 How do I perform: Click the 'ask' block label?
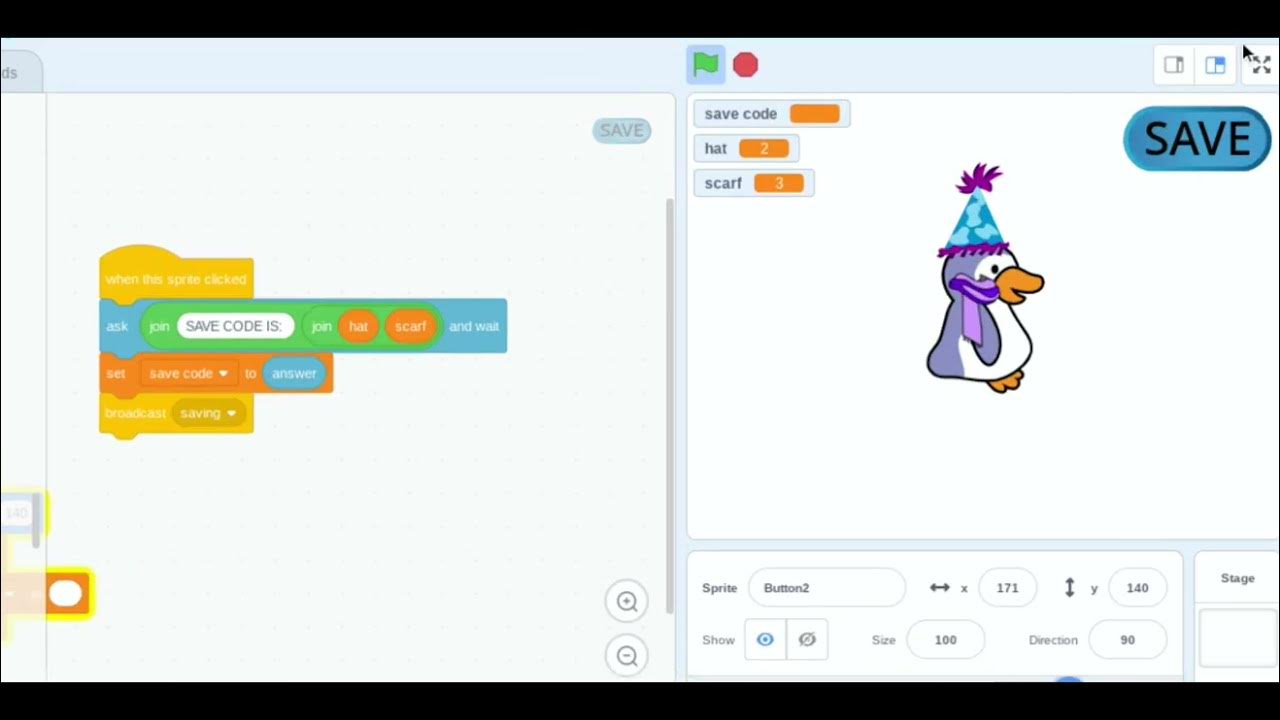pyautogui.click(x=117, y=326)
